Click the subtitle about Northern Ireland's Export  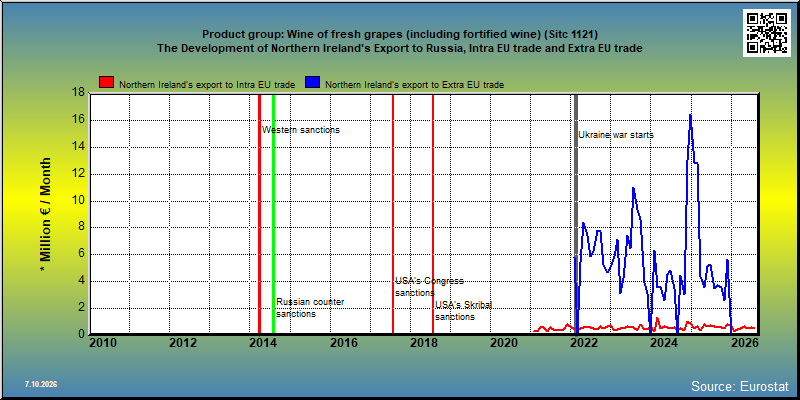click(x=399, y=48)
